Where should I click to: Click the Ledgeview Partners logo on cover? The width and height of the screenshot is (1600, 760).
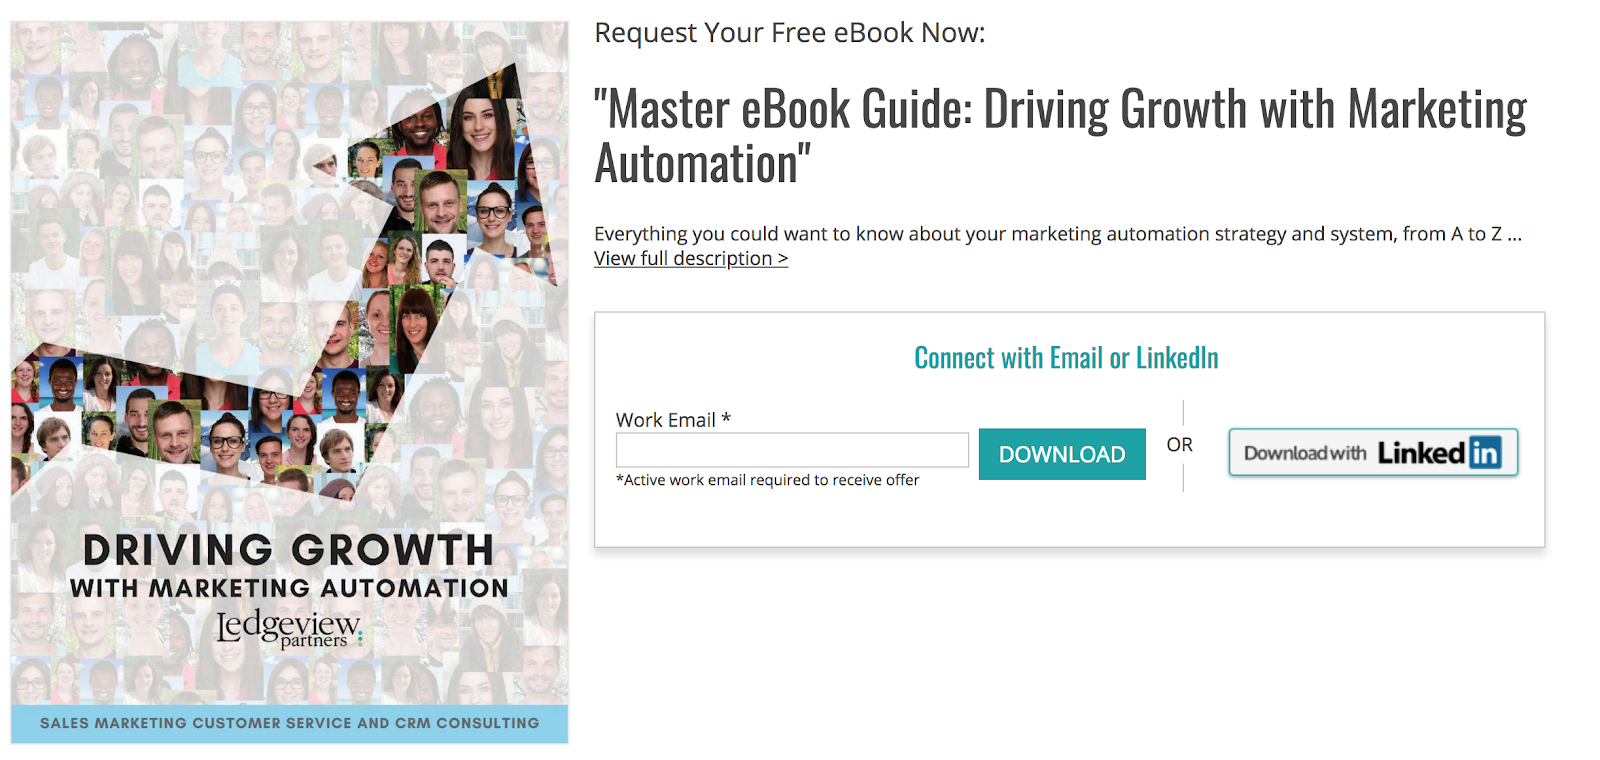(x=290, y=628)
